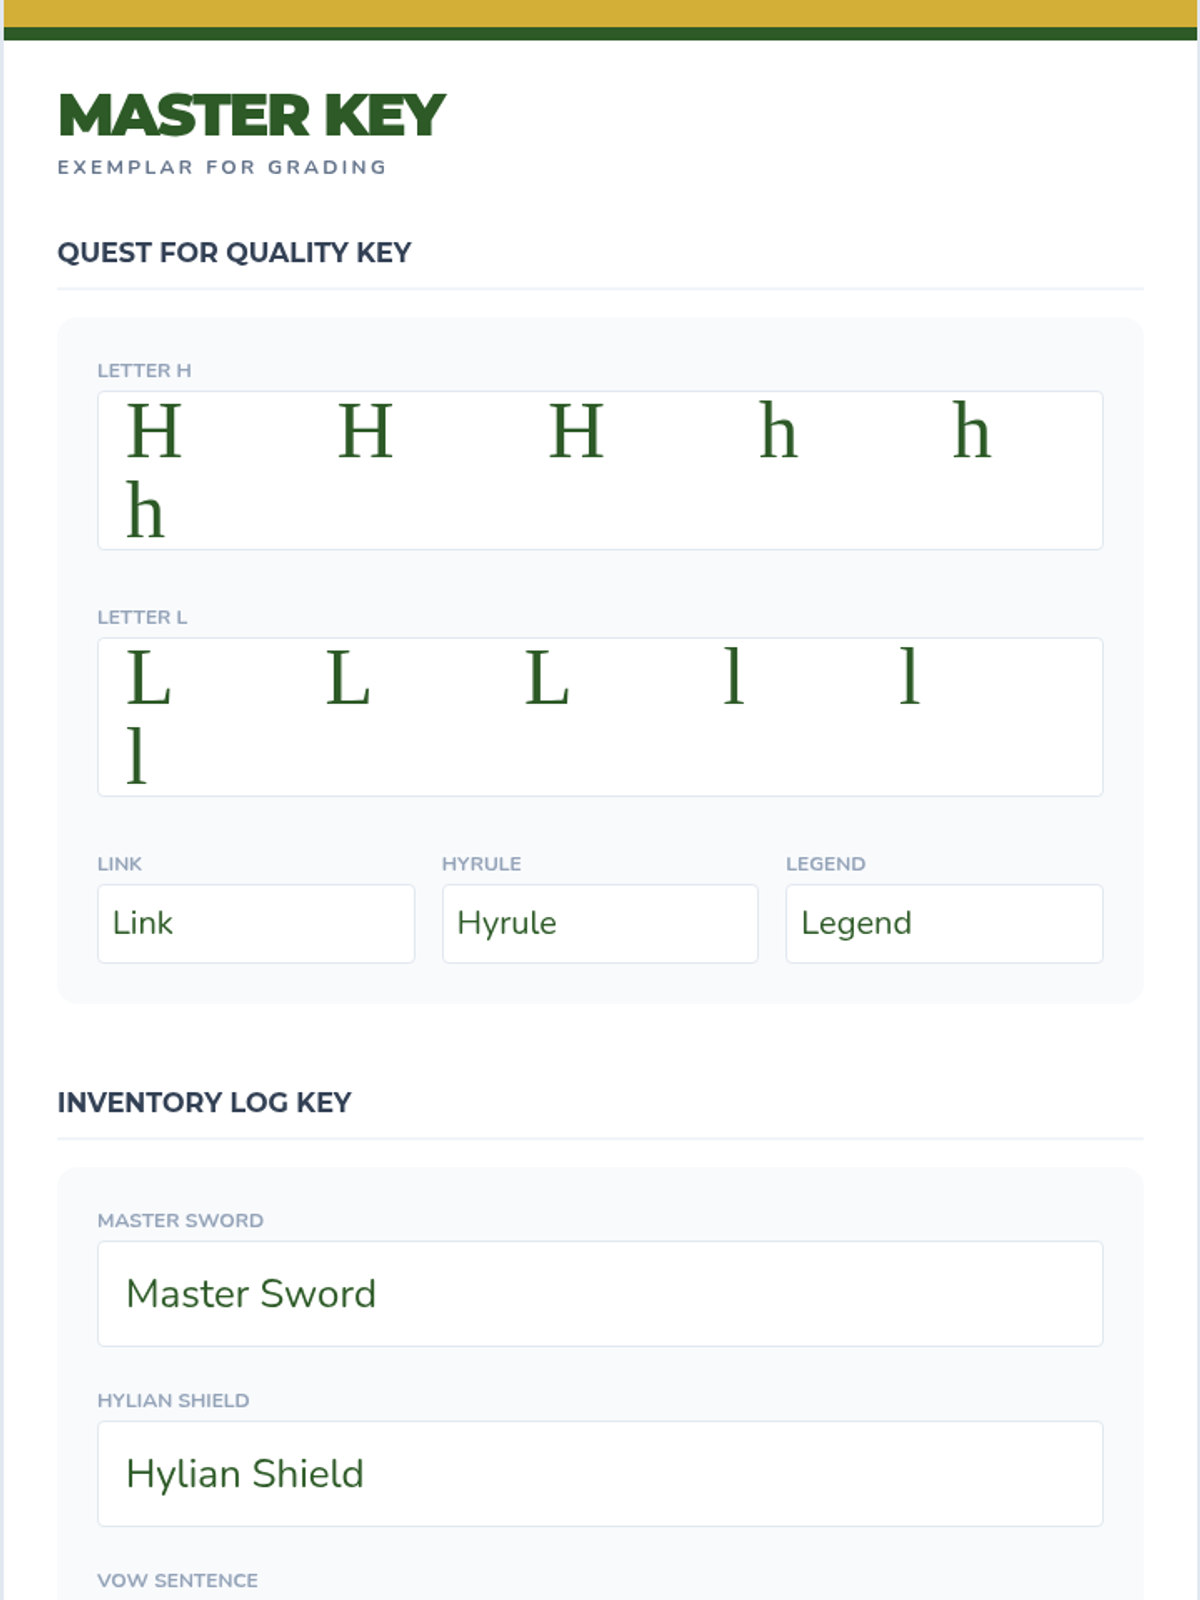Click the Link text input field
Screen dimensions: 1200x1600
click(x=256, y=923)
